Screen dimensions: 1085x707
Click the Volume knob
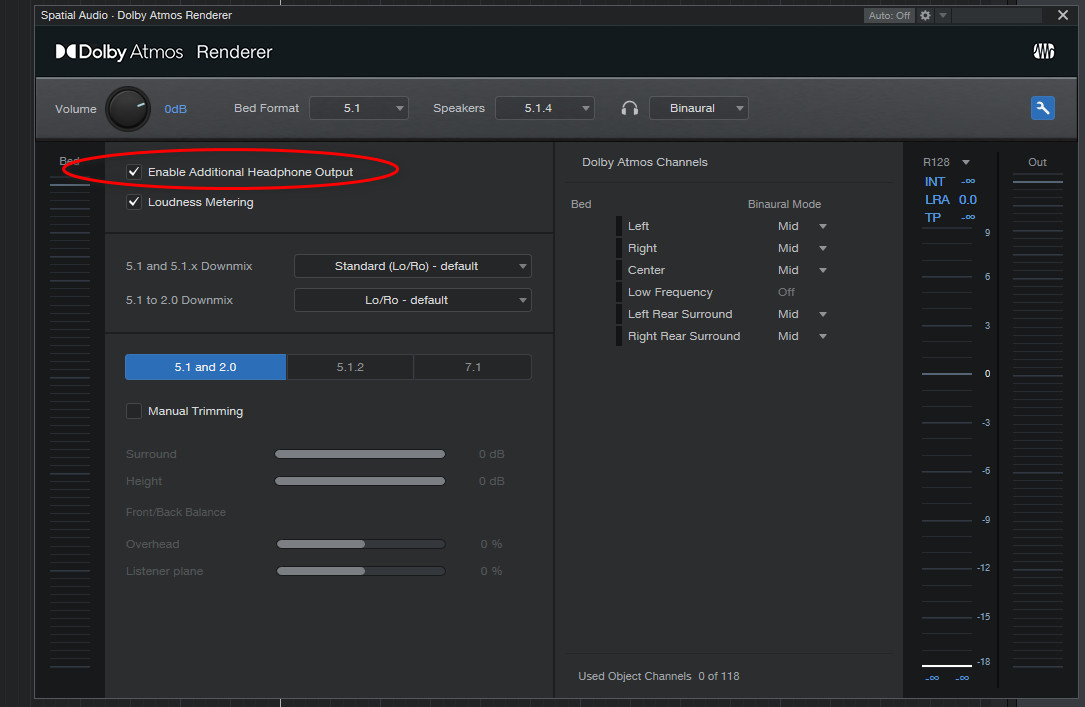tap(128, 109)
